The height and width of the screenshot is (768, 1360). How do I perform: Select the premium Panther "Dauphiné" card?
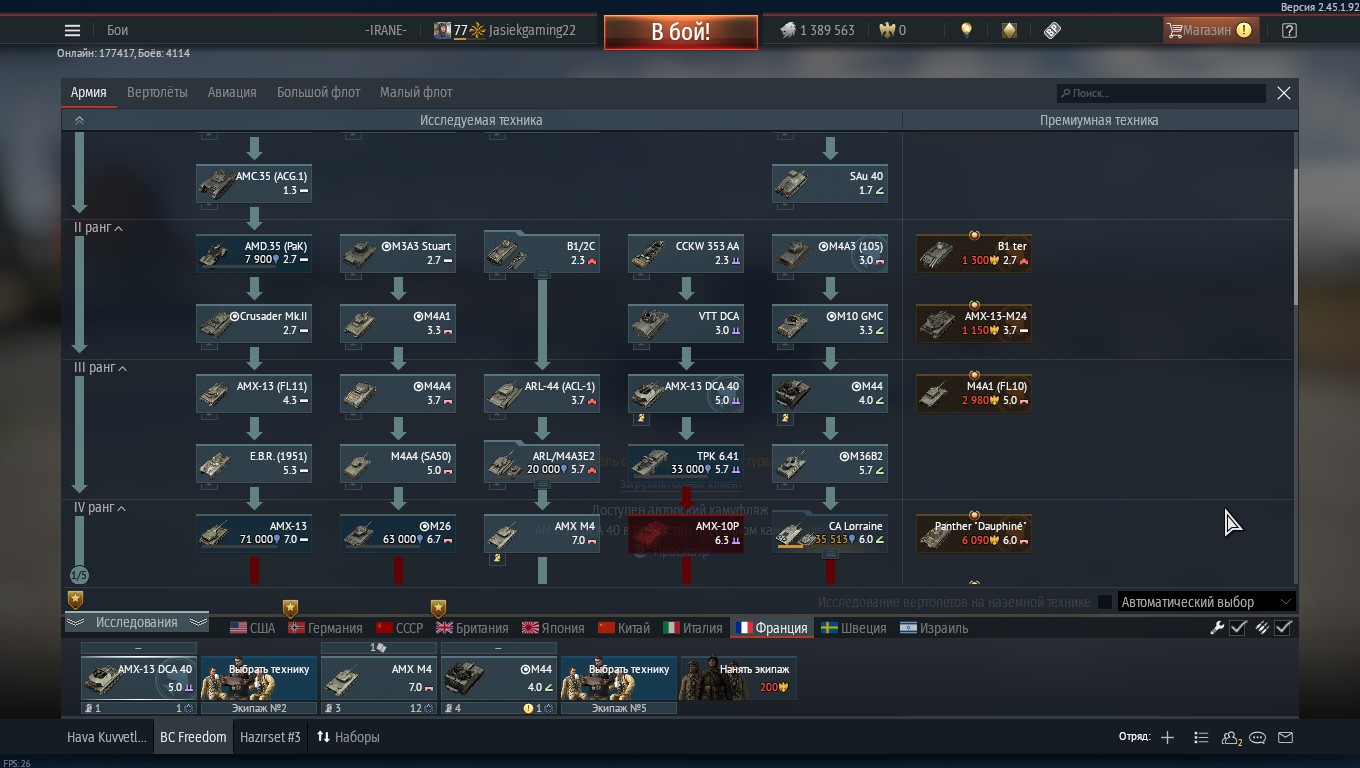[x=974, y=533]
